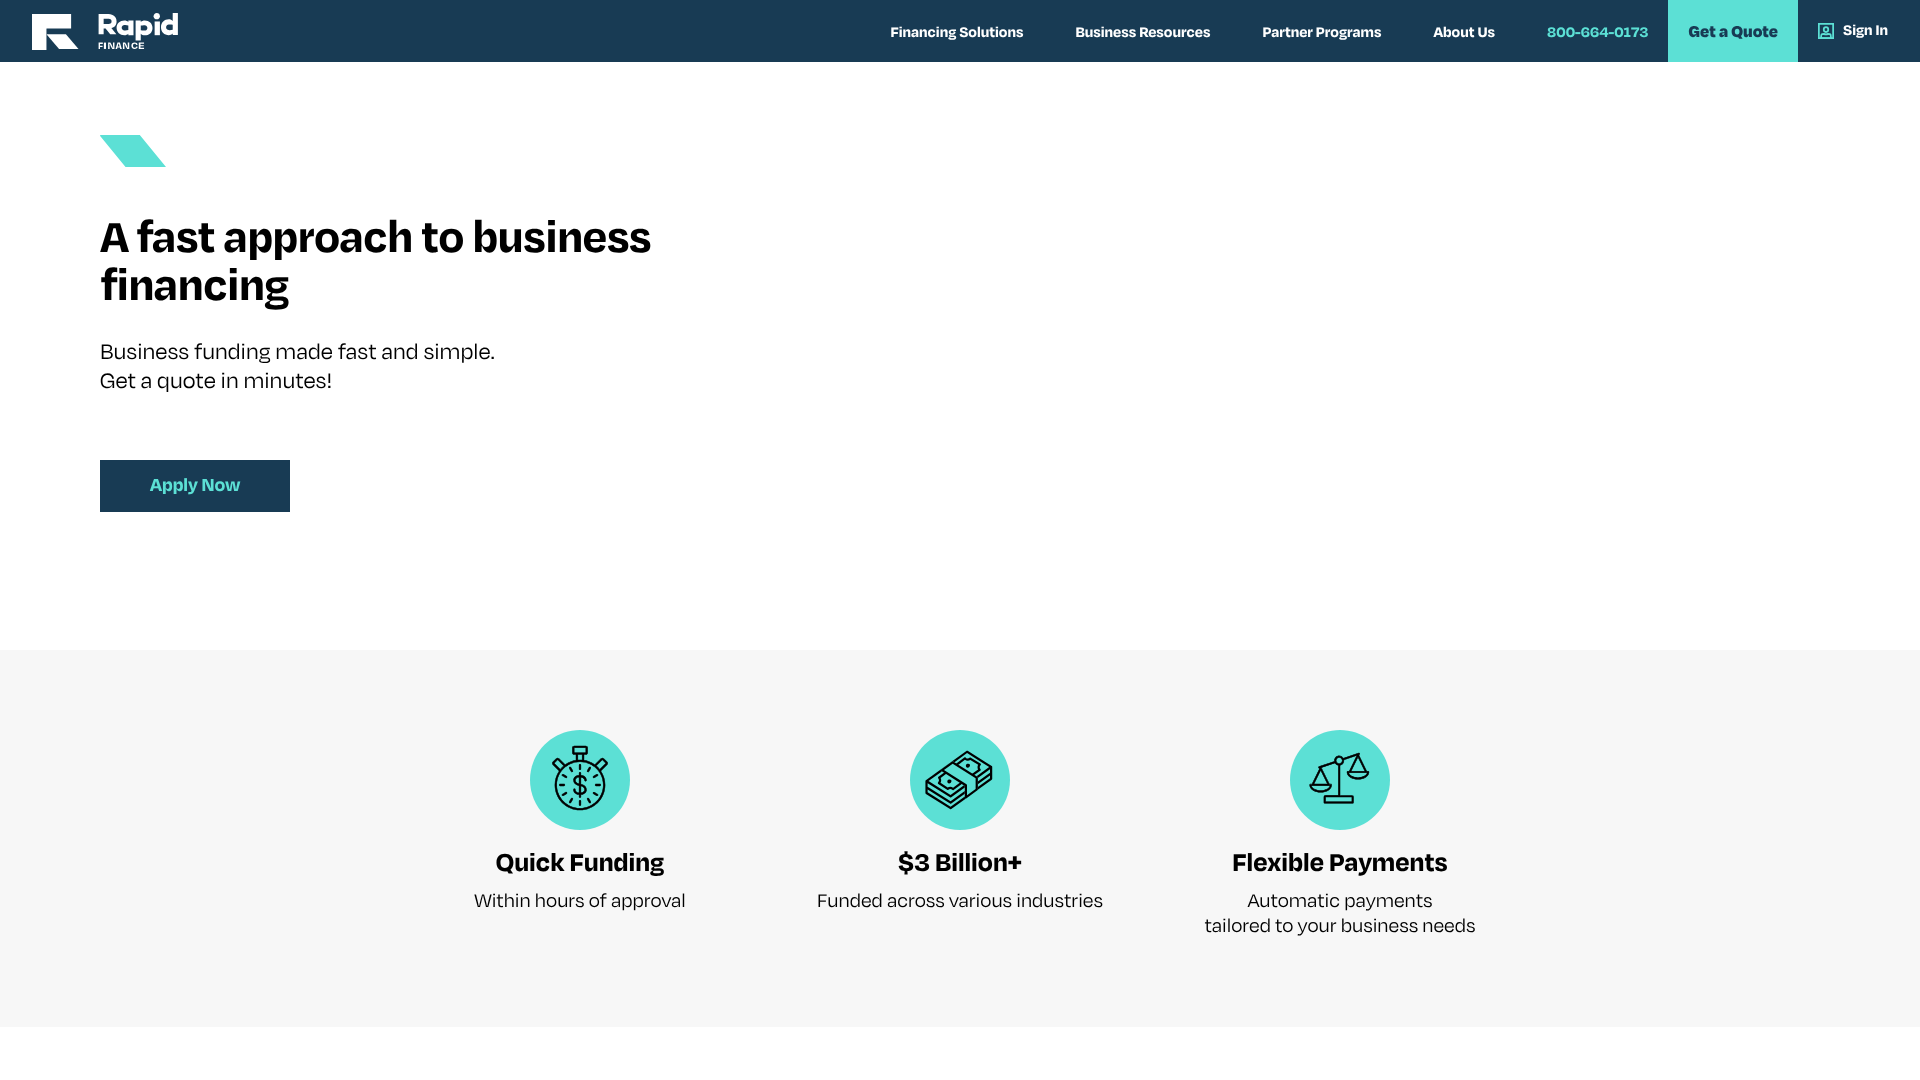Call 800-664-0173 via the phone link

[1597, 31]
